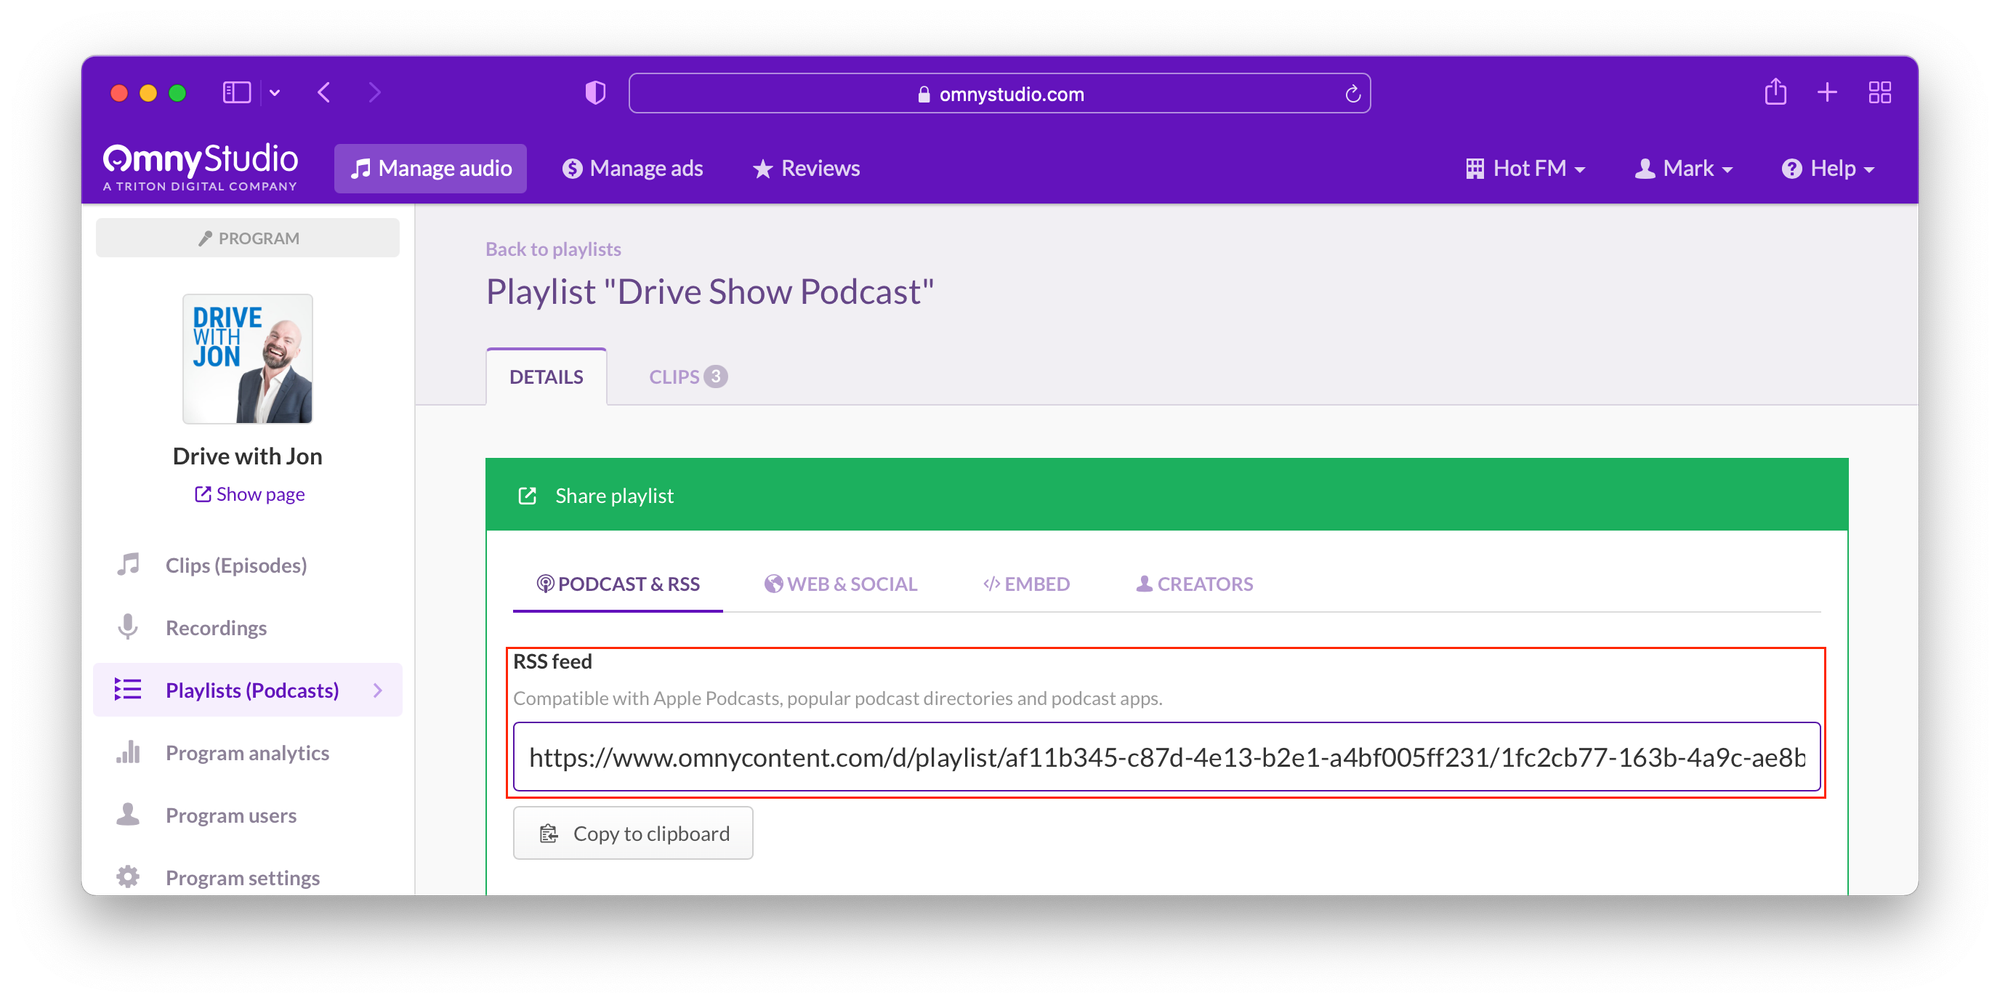Click the Drive with Jon artwork thumbnail
Image resolution: width=2000 pixels, height=1003 pixels.
click(248, 359)
